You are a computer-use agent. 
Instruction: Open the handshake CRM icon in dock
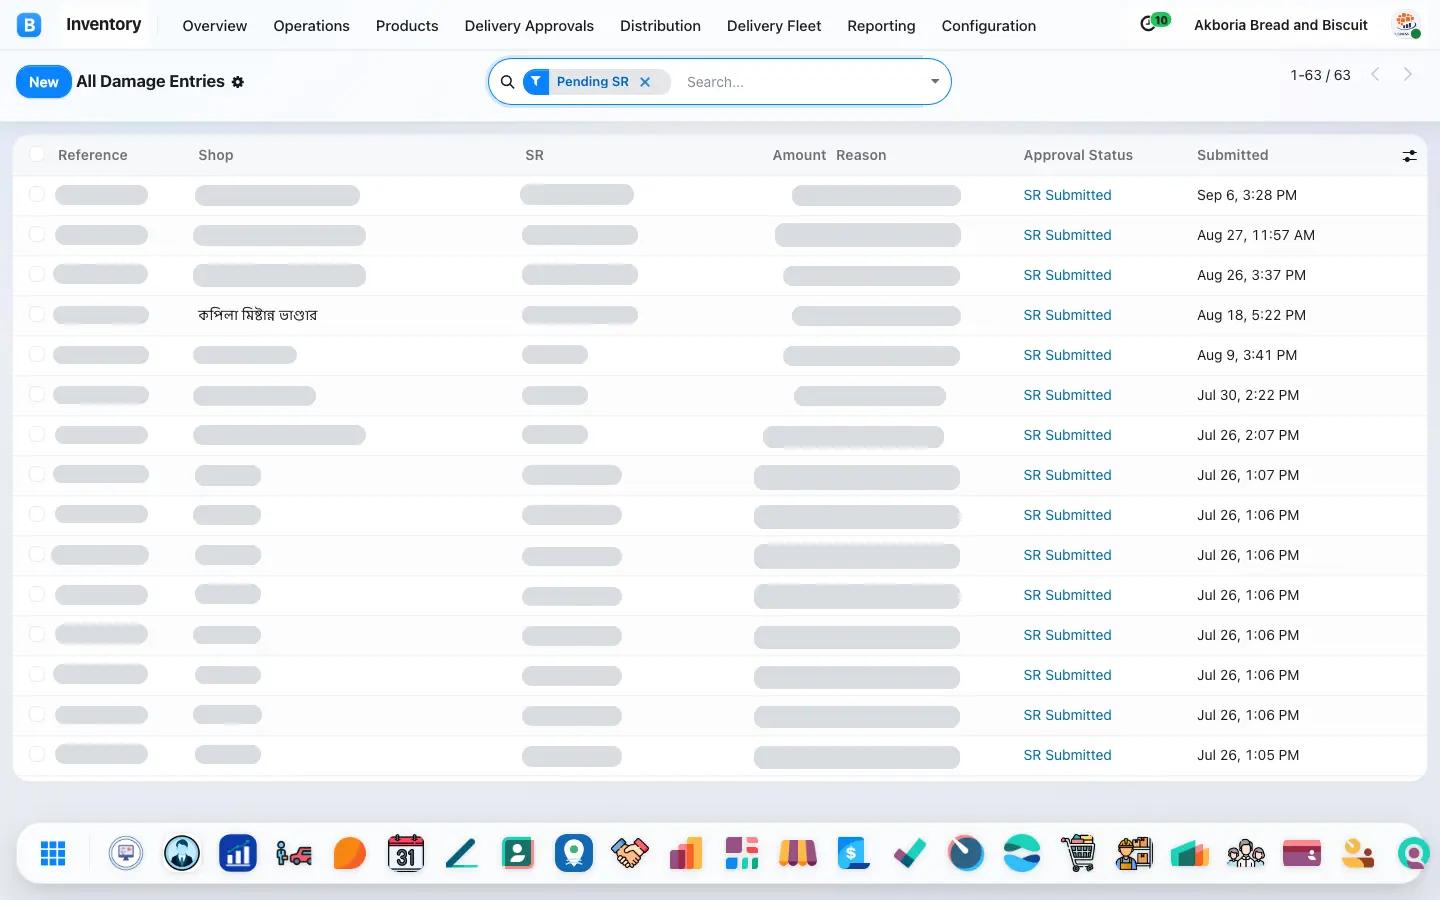point(630,853)
